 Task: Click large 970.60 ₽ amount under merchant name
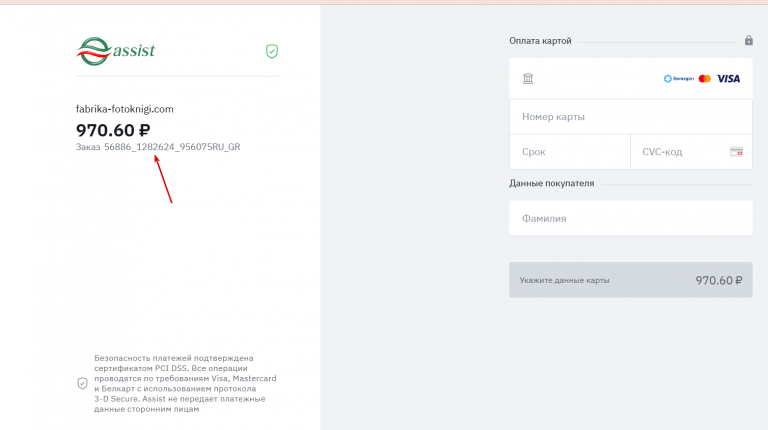(113, 129)
